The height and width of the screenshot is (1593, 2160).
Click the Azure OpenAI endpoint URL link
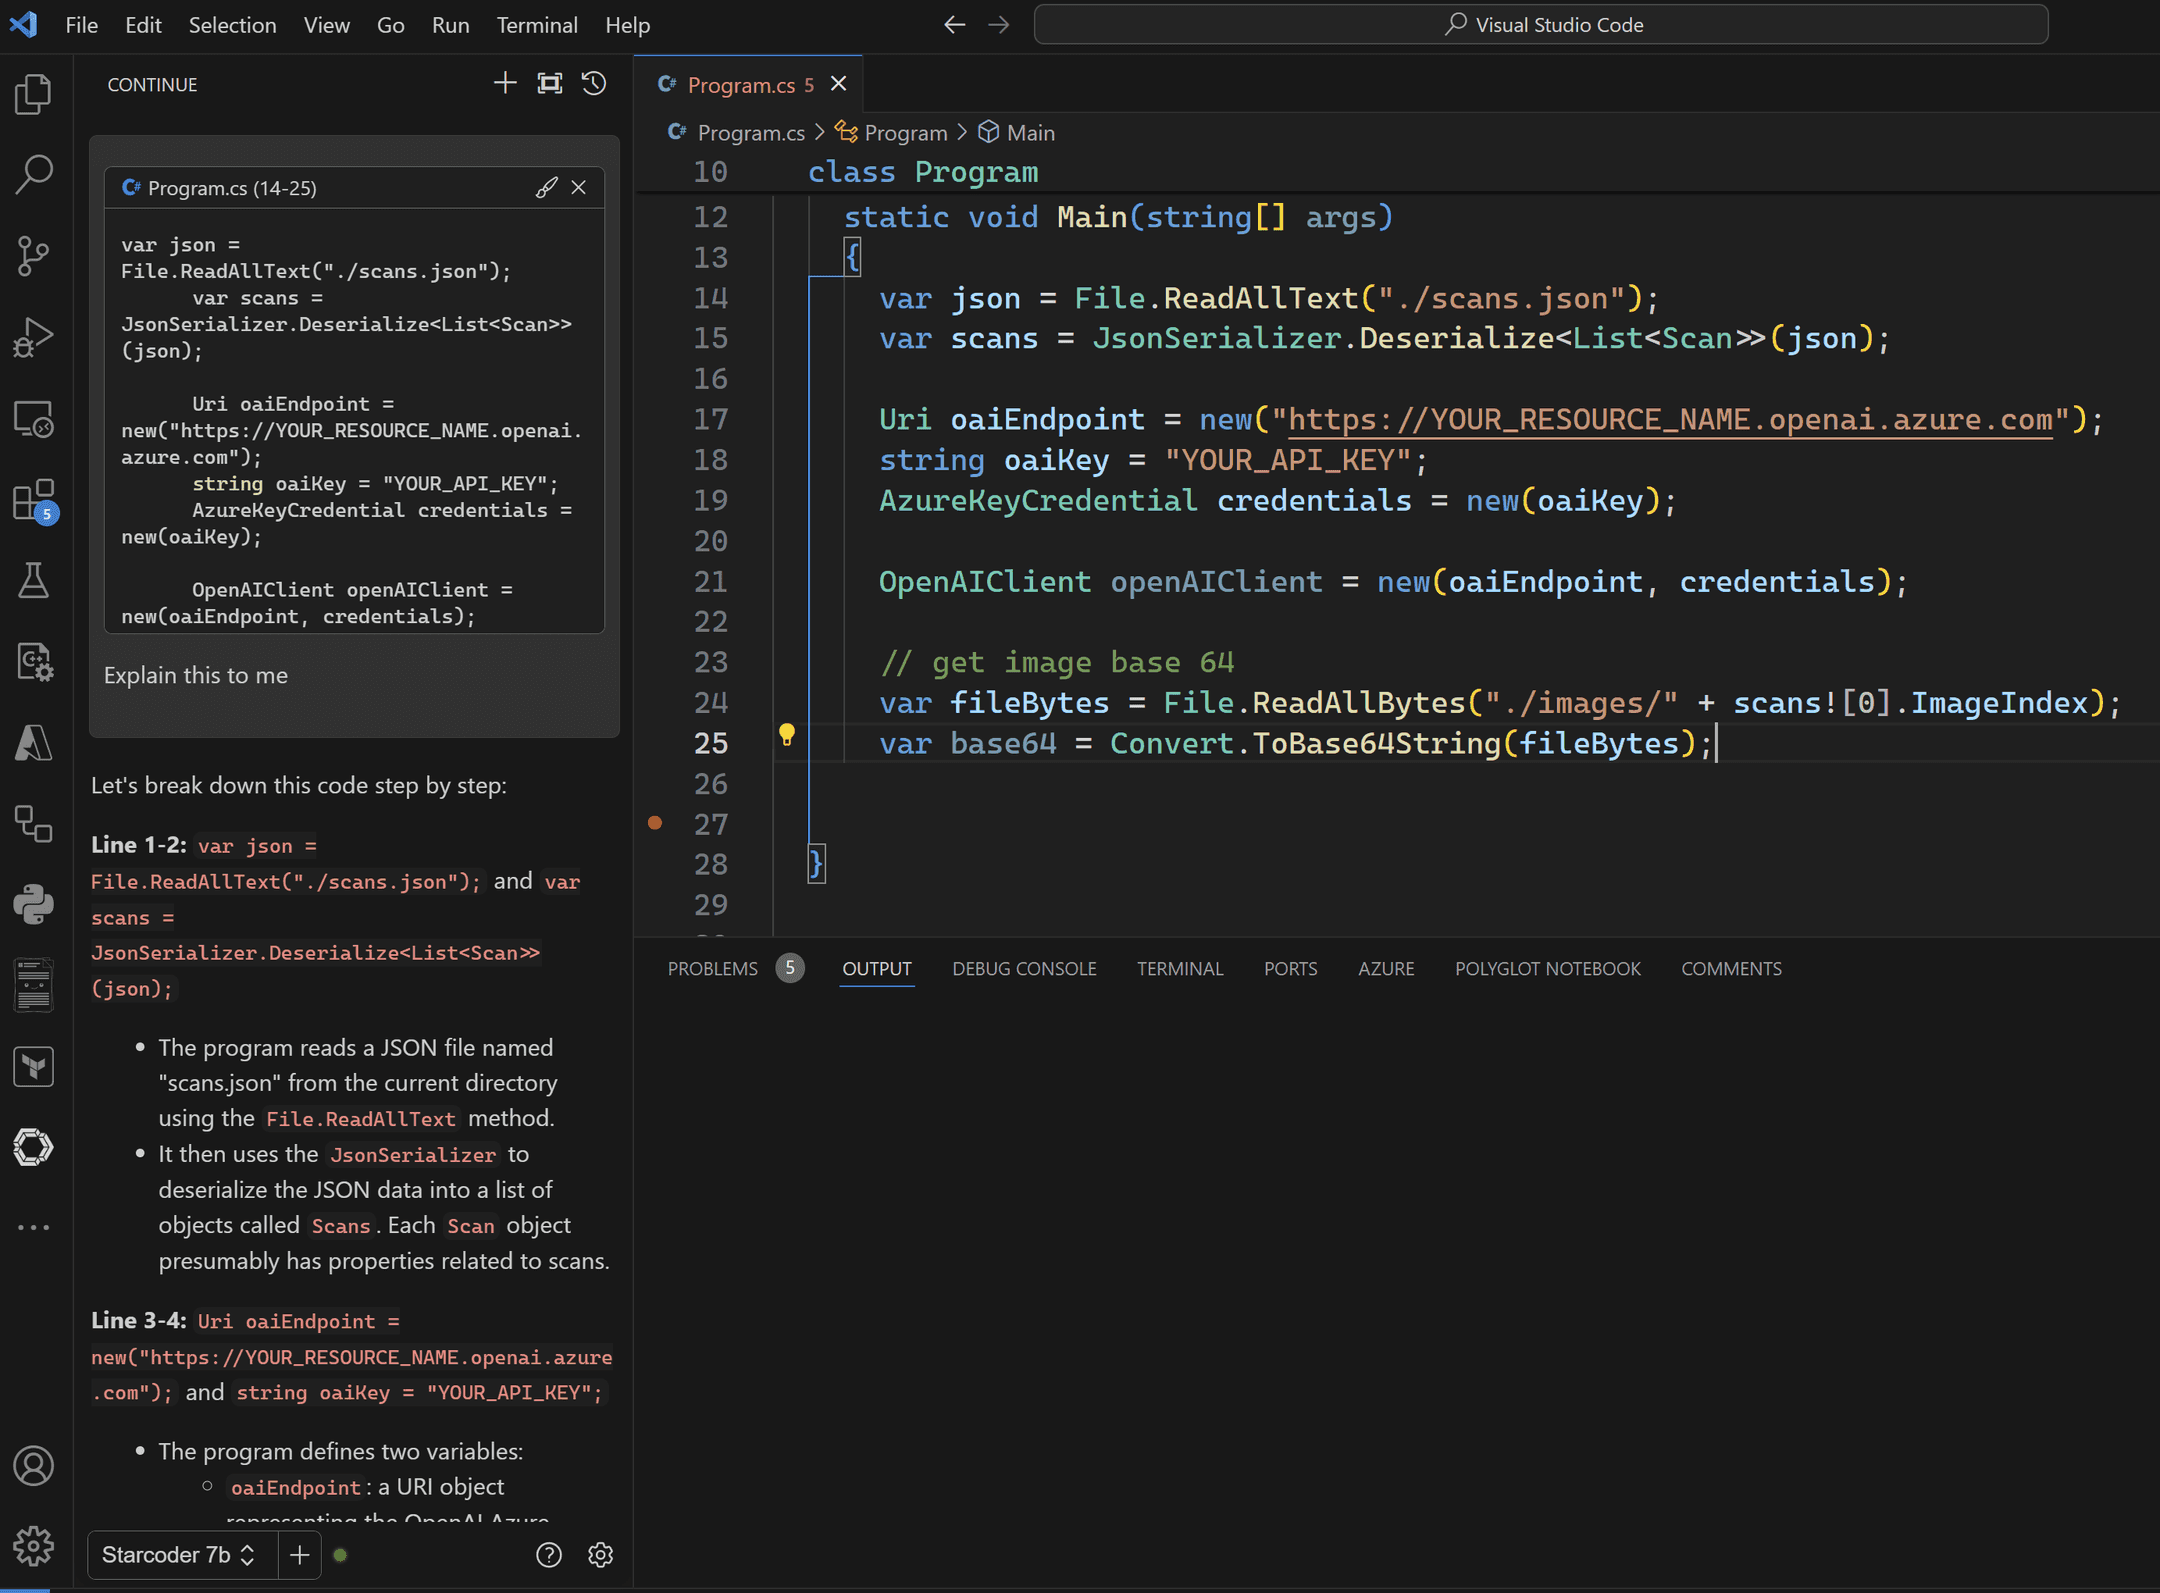point(1669,419)
